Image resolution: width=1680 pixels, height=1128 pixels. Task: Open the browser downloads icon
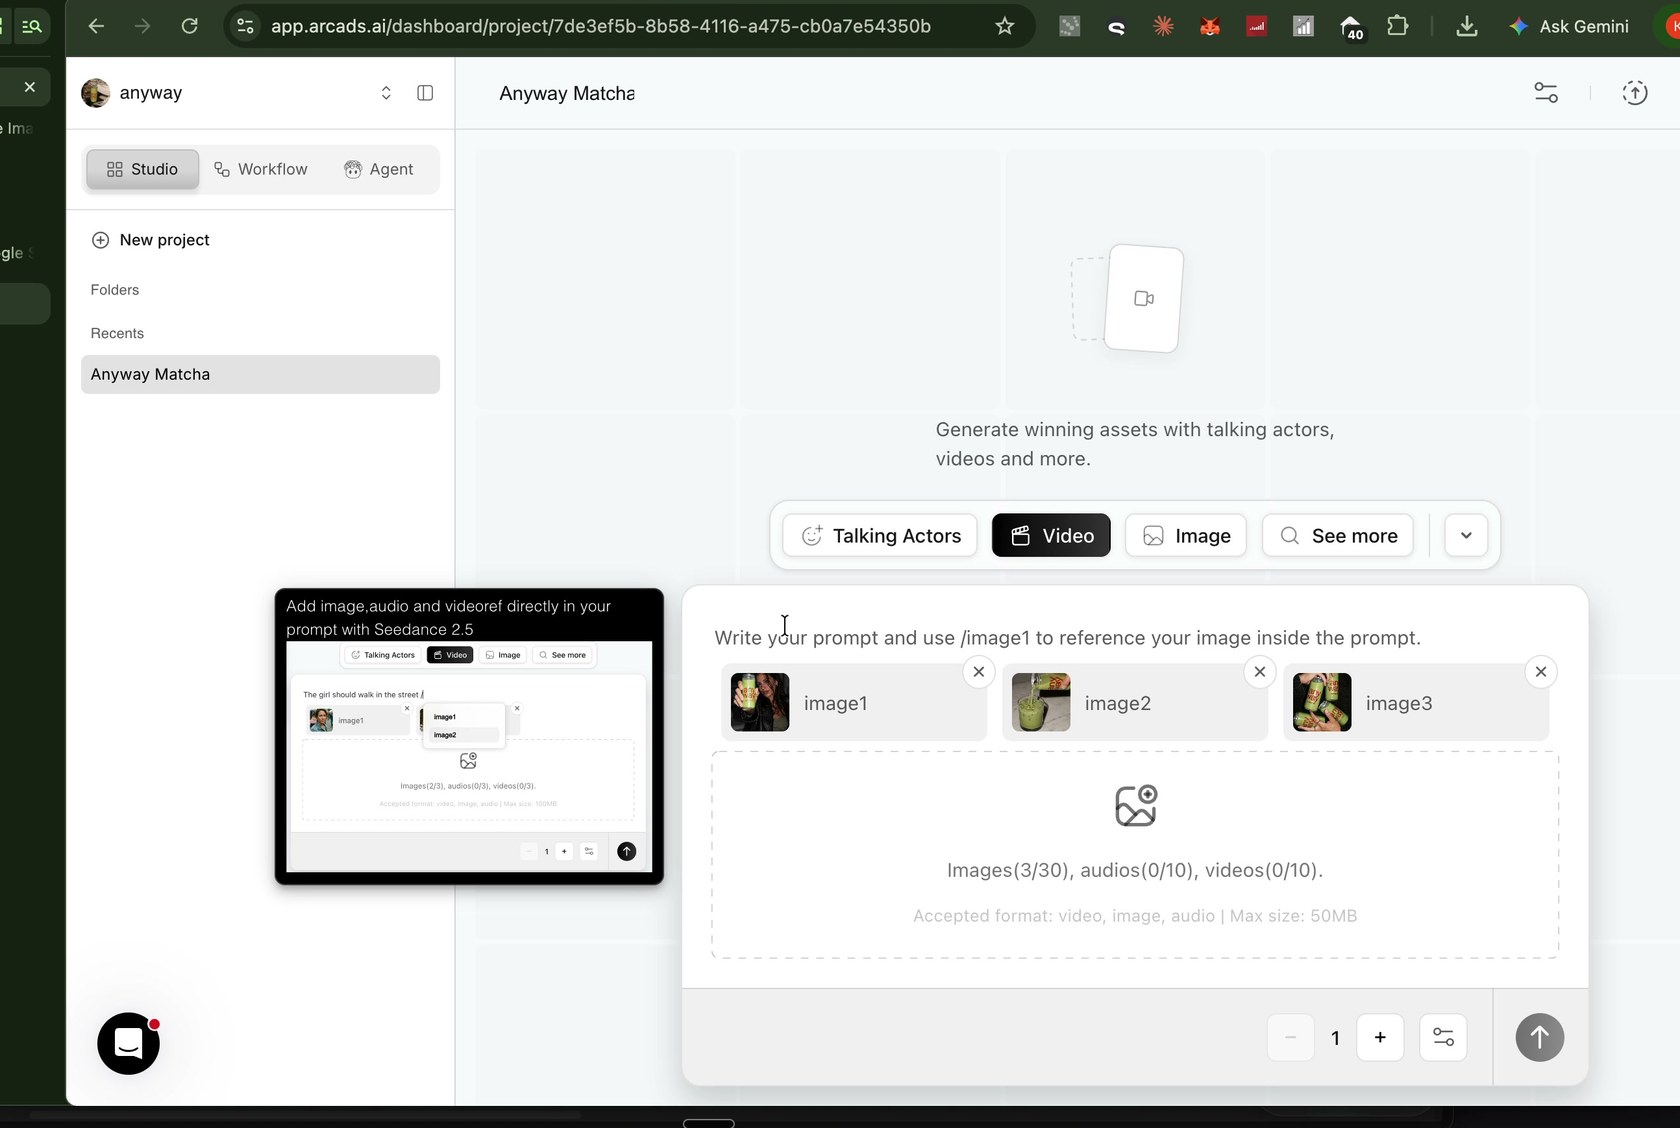tap(1467, 26)
